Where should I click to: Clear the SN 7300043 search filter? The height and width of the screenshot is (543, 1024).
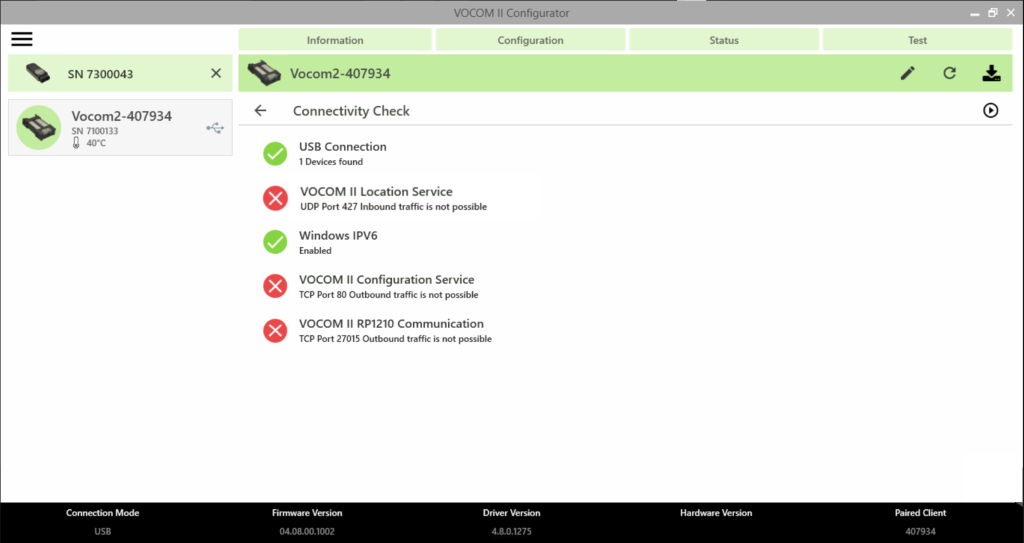pyautogui.click(x=216, y=73)
